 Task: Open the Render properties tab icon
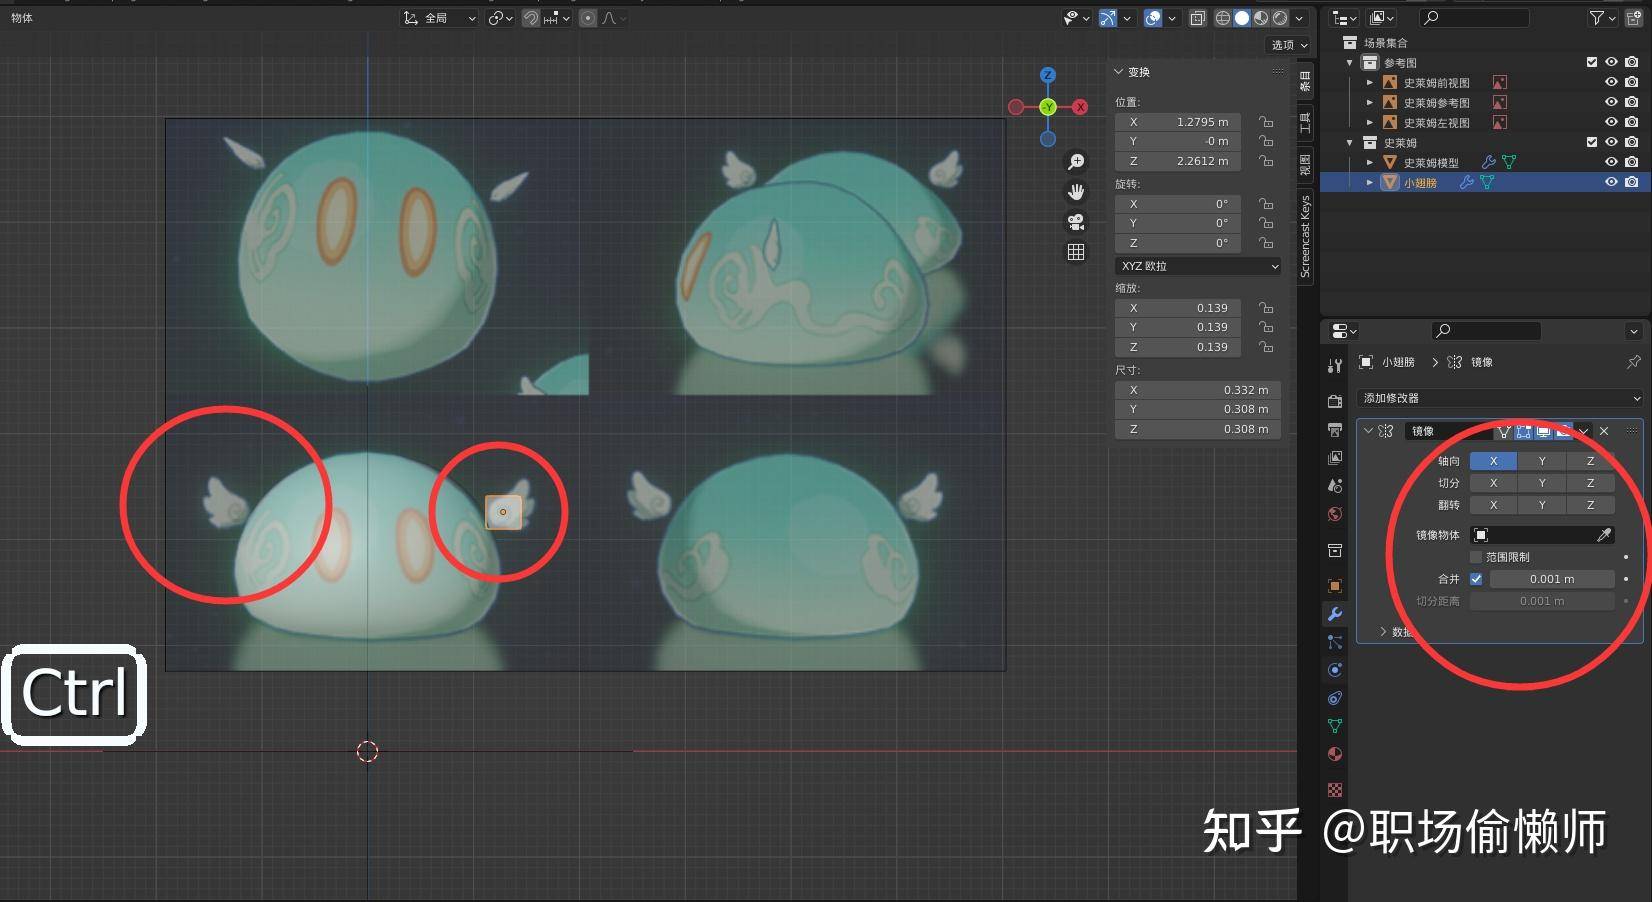1335,401
